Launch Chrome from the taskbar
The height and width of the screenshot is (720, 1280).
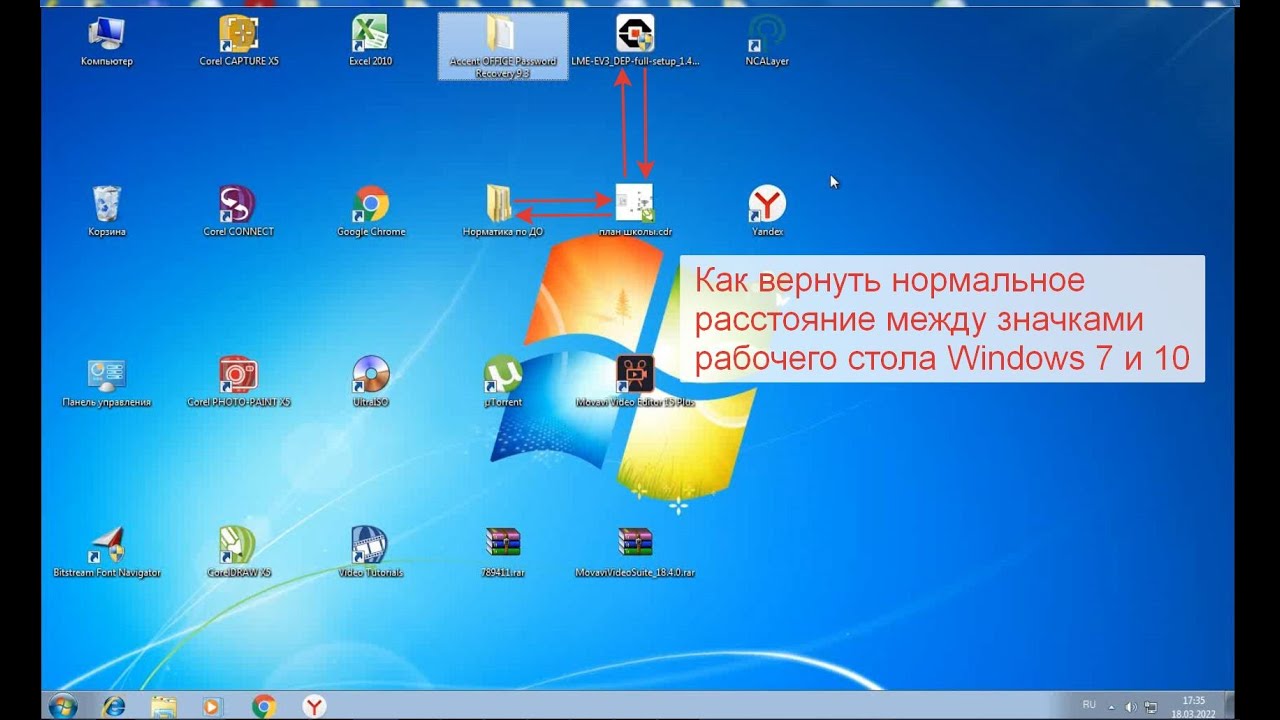click(x=264, y=706)
